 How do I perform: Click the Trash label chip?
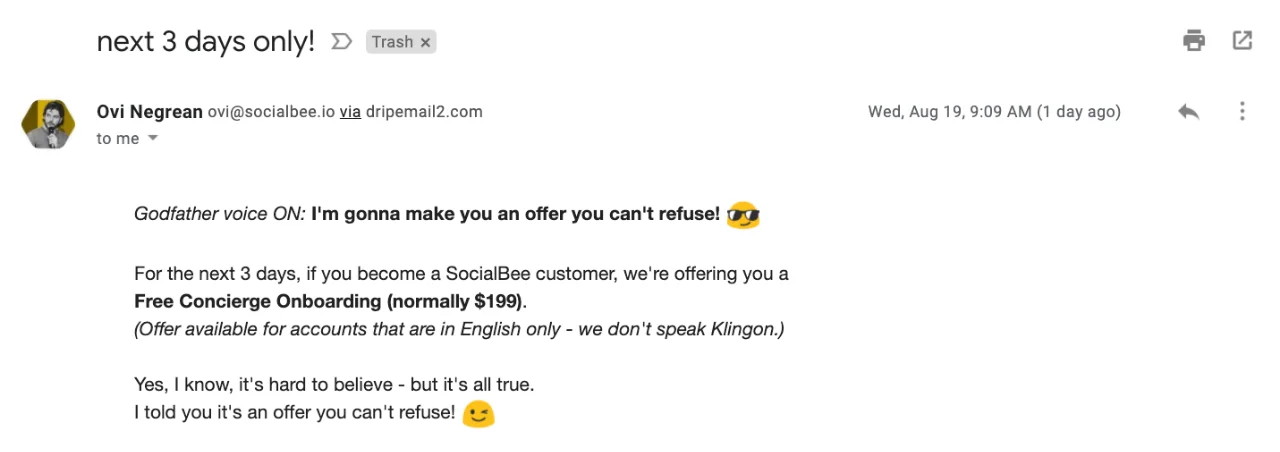[391, 42]
